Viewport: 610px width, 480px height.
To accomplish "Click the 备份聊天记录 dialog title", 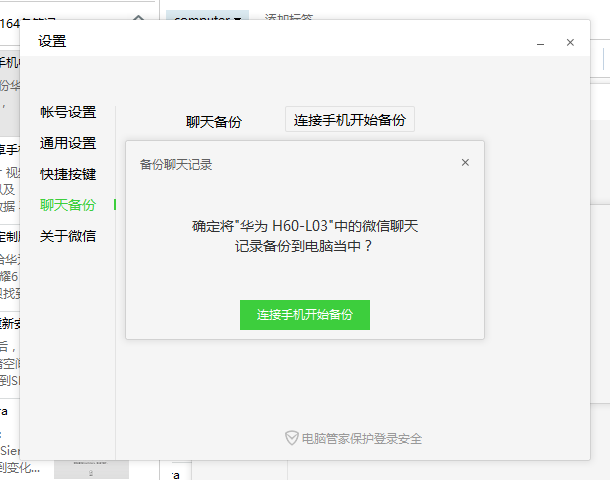I will coord(176,165).
